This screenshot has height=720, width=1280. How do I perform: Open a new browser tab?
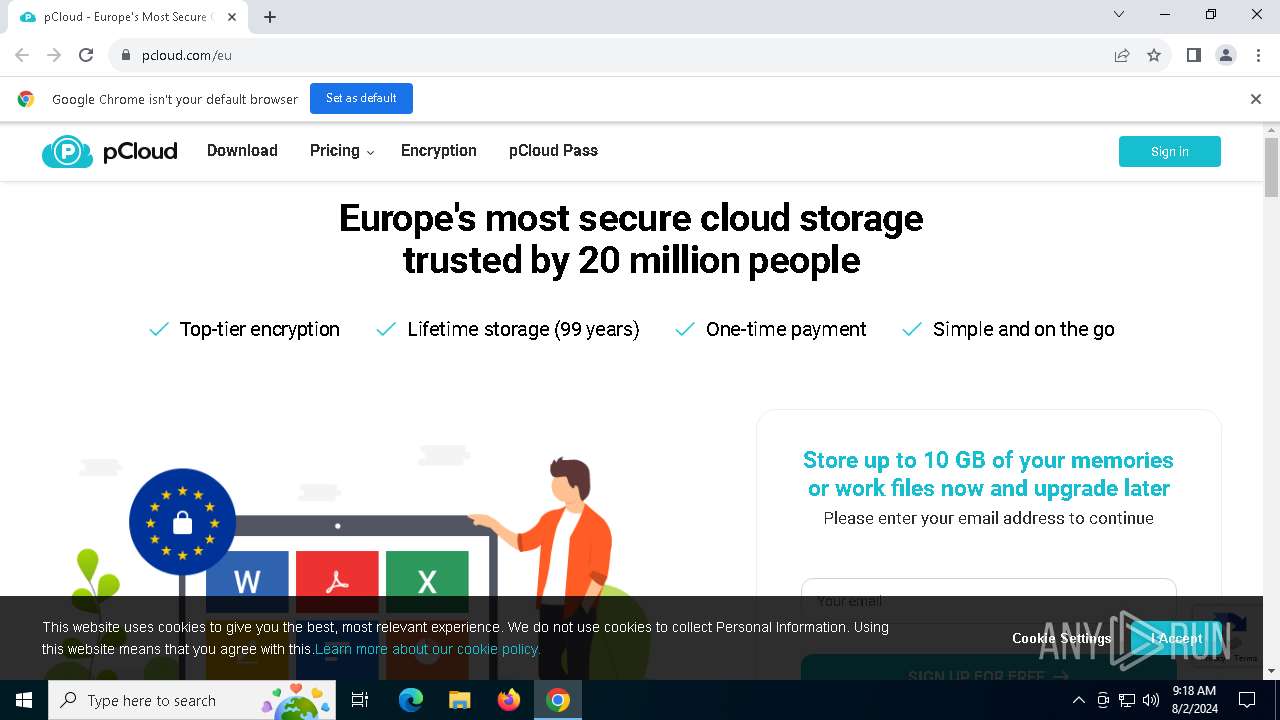pyautogui.click(x=270, y=17)
